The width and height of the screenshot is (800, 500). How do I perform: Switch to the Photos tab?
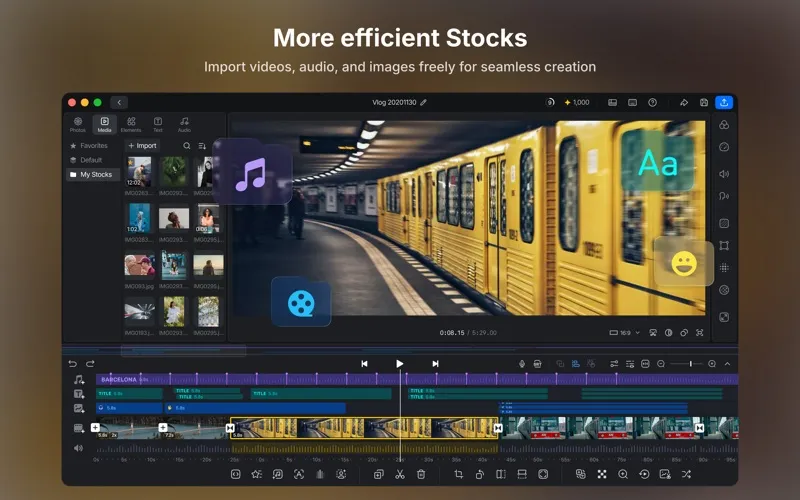(x=78, y=124)
